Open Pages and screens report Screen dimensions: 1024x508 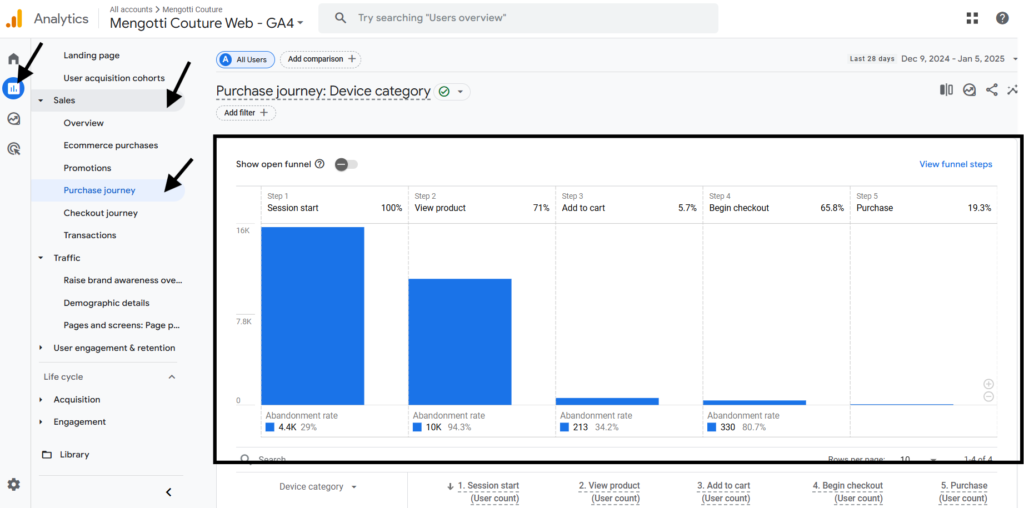tap(121, 325)
